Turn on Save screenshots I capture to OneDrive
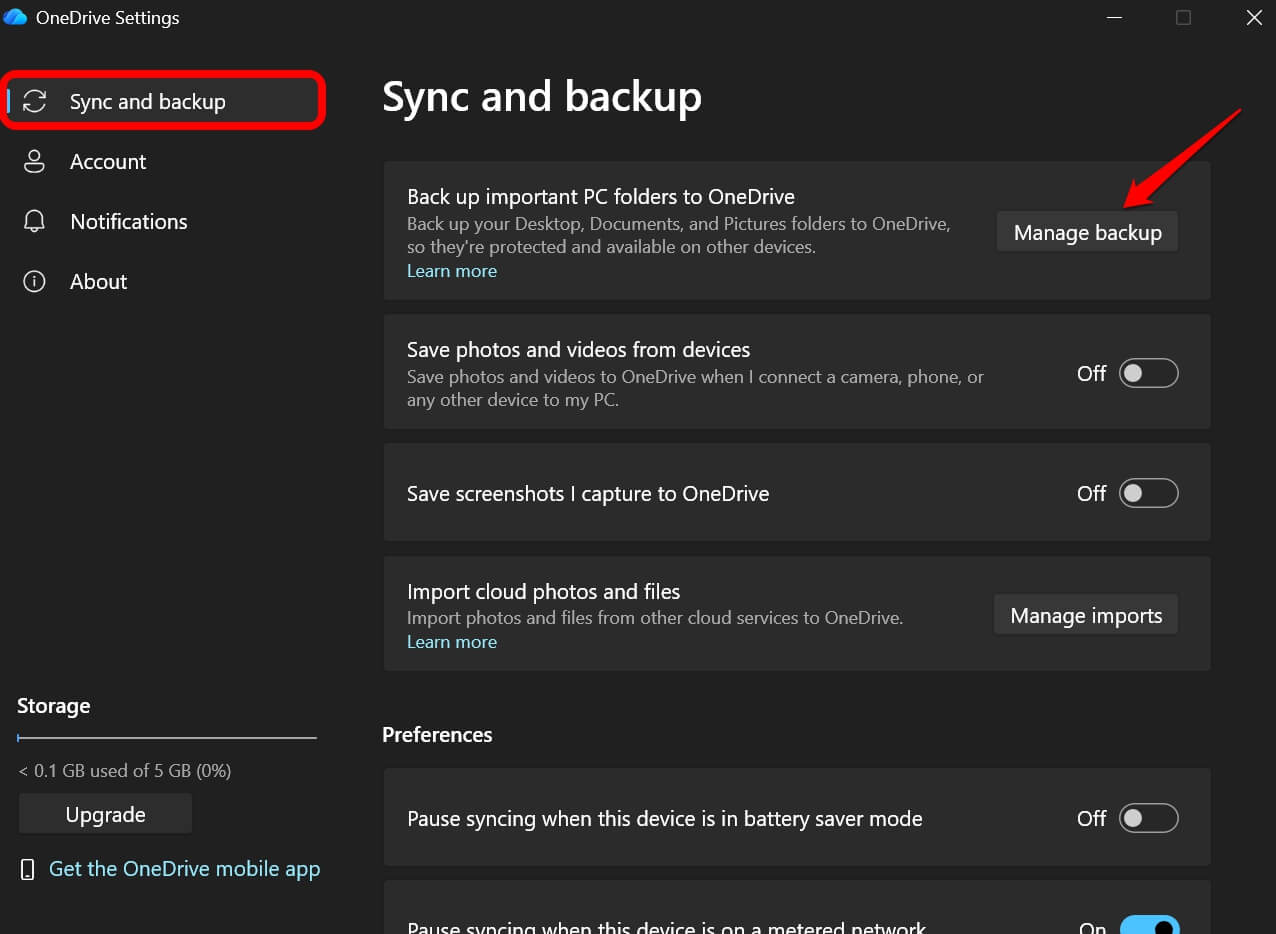This screenshot has height=934, width=1276. (1148, 493)
